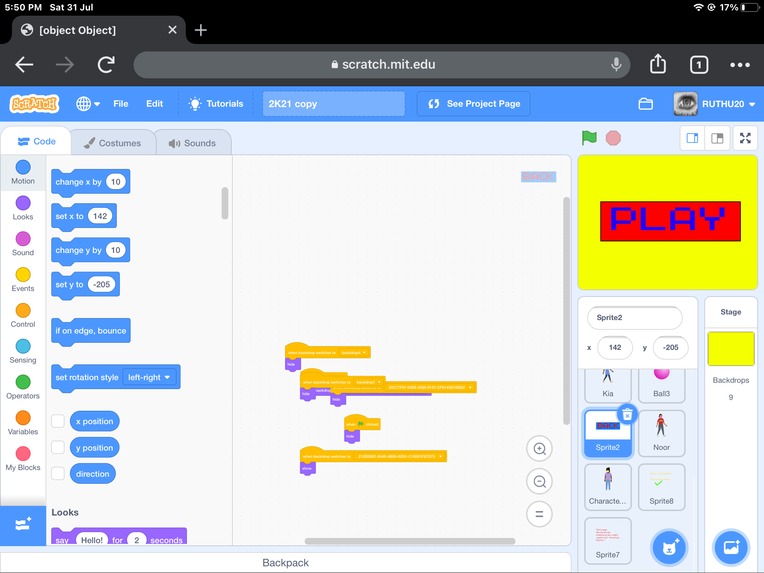
Task: Reload the page in the browser
Action: [106, 64]
